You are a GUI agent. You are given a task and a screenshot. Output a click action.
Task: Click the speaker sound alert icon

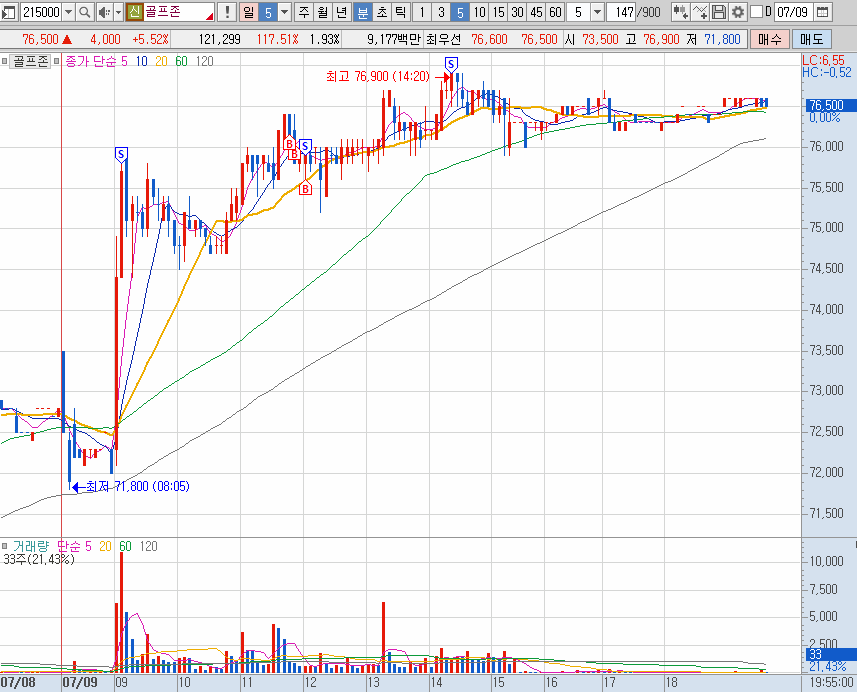click(104, 12)
